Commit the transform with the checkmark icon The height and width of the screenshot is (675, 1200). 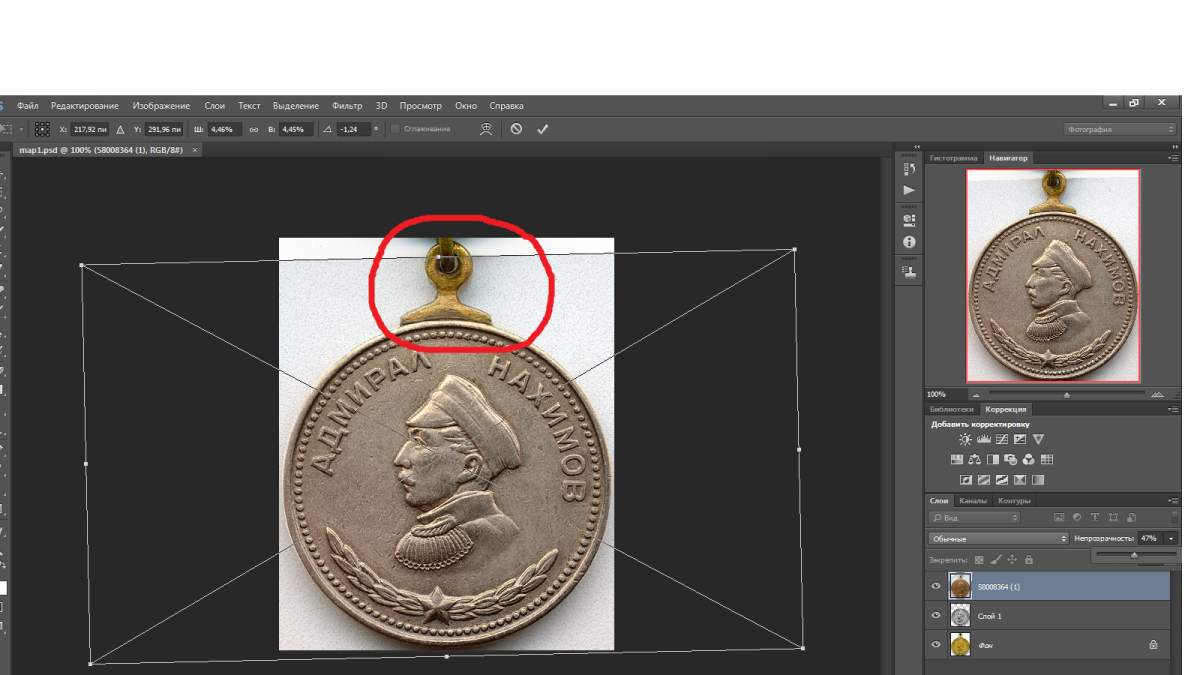coord(542,129)
